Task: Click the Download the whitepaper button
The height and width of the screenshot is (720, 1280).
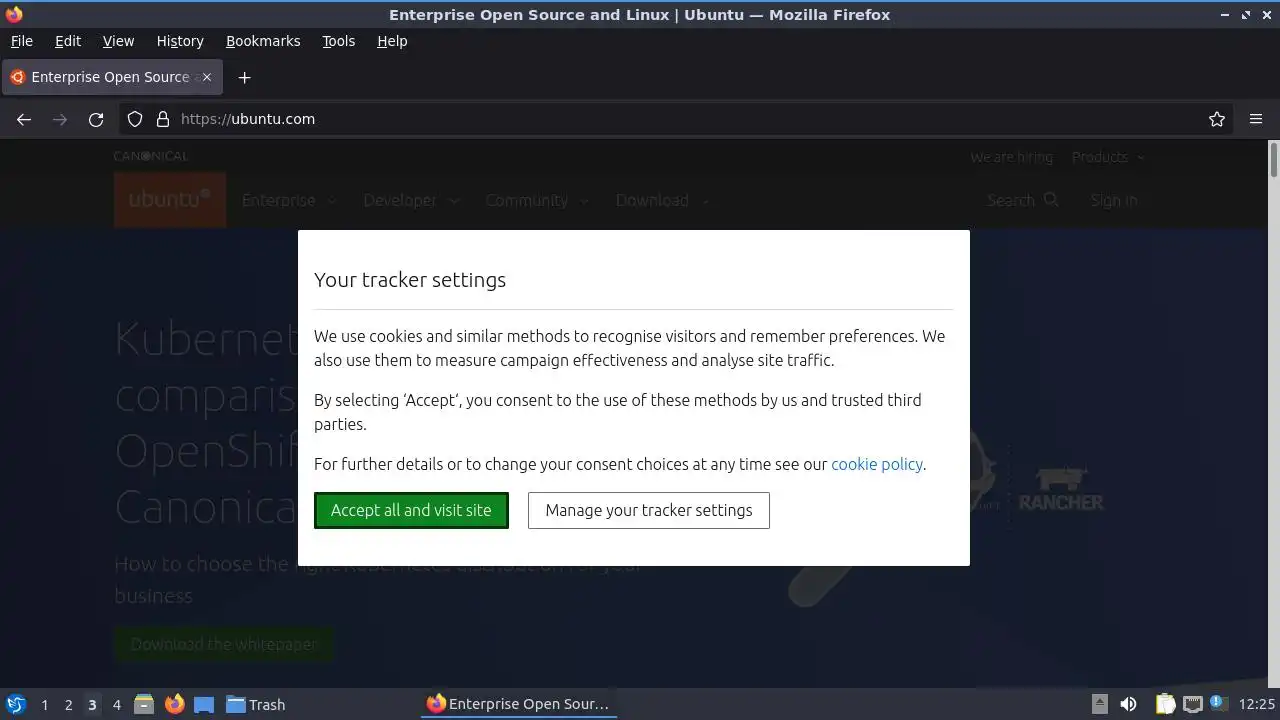Action: tap(224, 644)
